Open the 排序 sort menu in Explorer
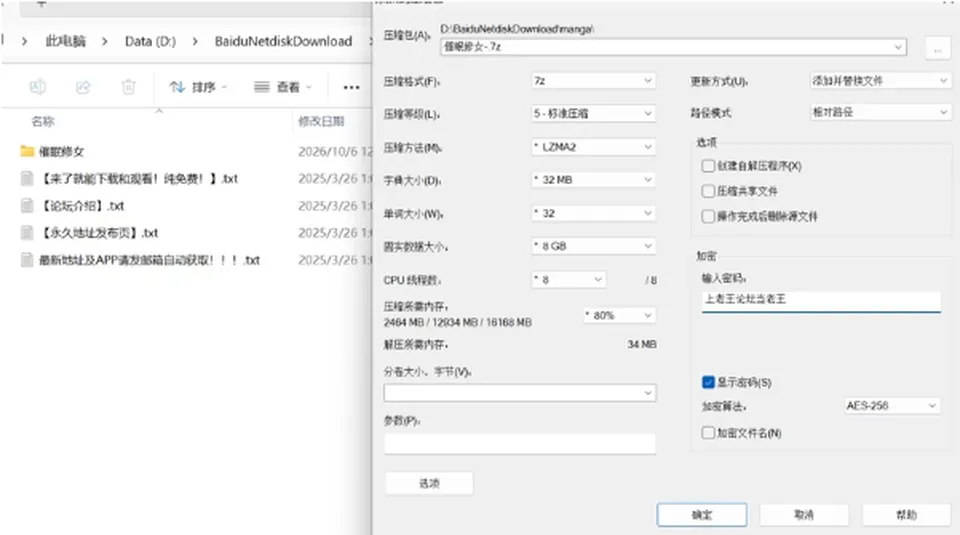Viewport: 960px width, 535px height. (198, 87)
